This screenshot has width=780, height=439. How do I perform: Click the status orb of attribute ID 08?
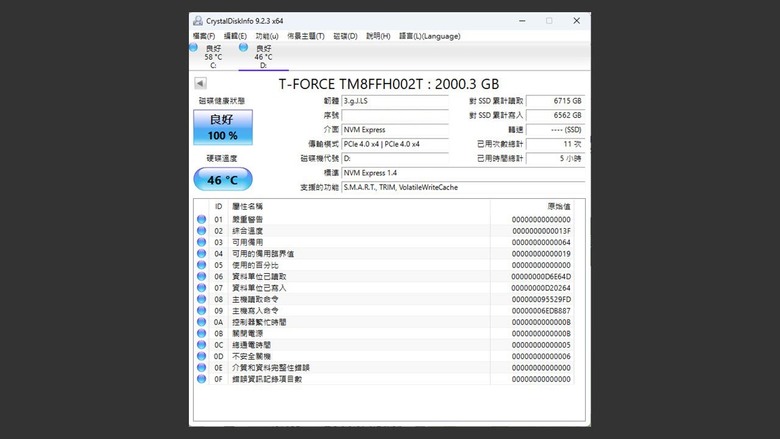tap(201, 299)
